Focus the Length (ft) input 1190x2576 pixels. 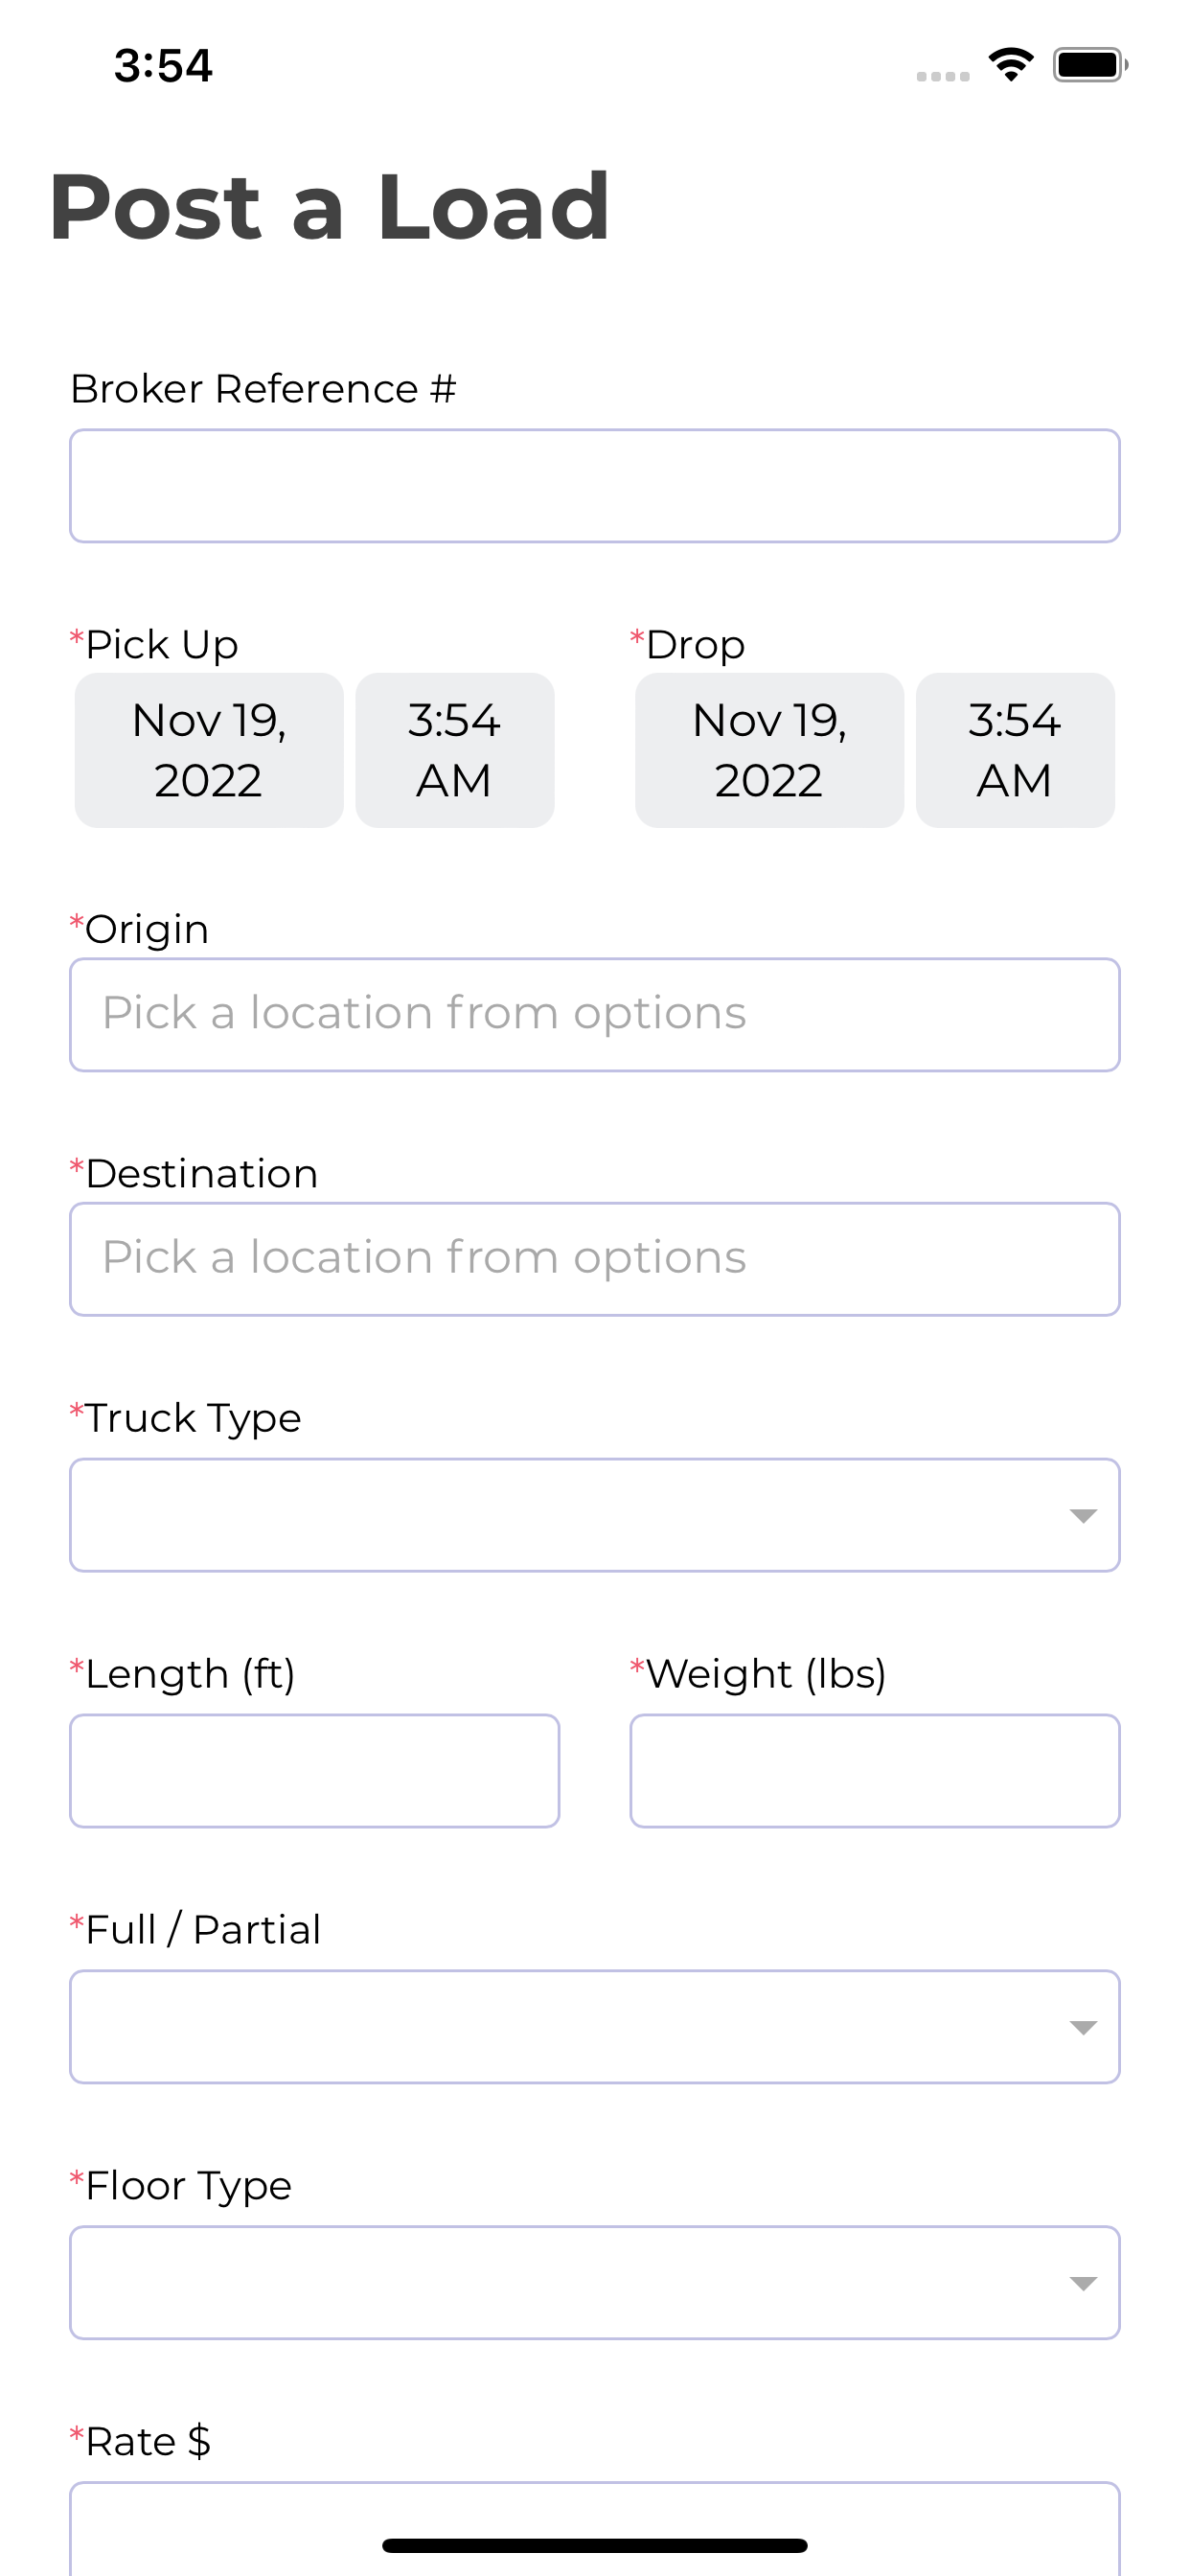(x=315, y=1771)
